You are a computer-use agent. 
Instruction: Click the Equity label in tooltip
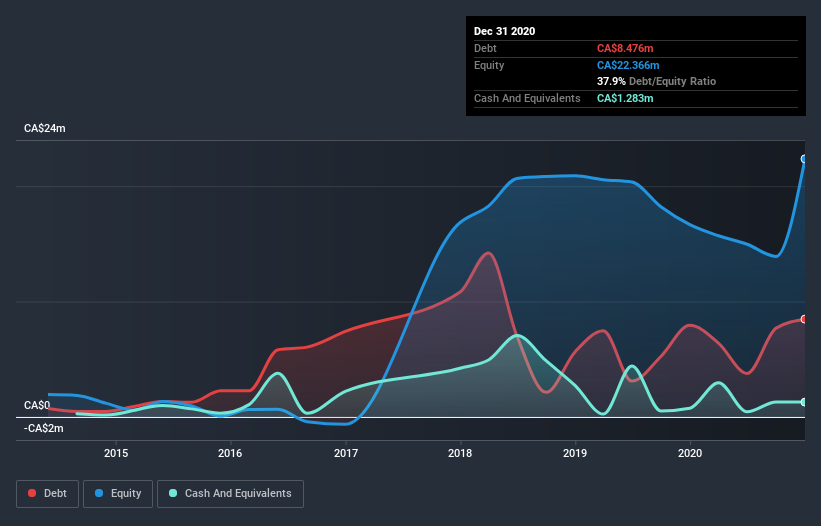[489, 65]
